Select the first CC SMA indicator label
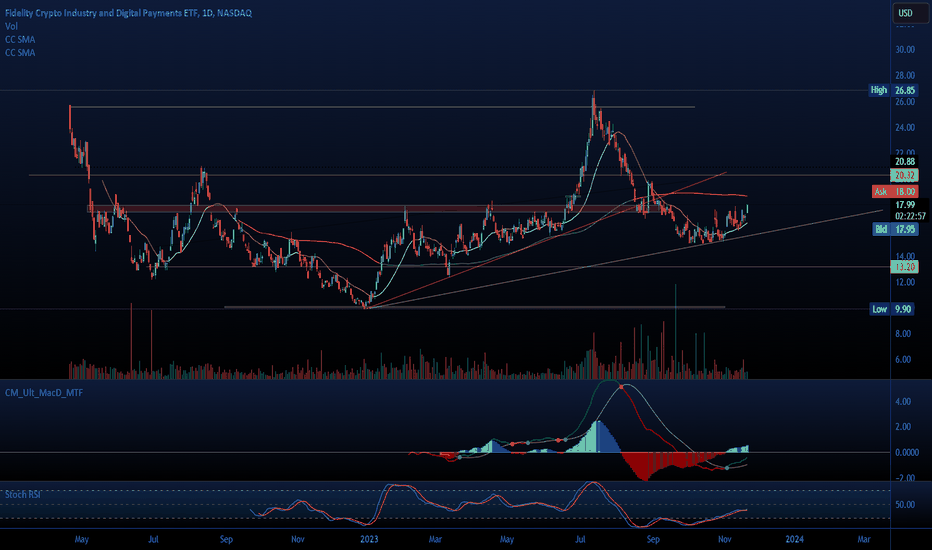Viewport: 932px width, 550px height. [x=20, y=39]
